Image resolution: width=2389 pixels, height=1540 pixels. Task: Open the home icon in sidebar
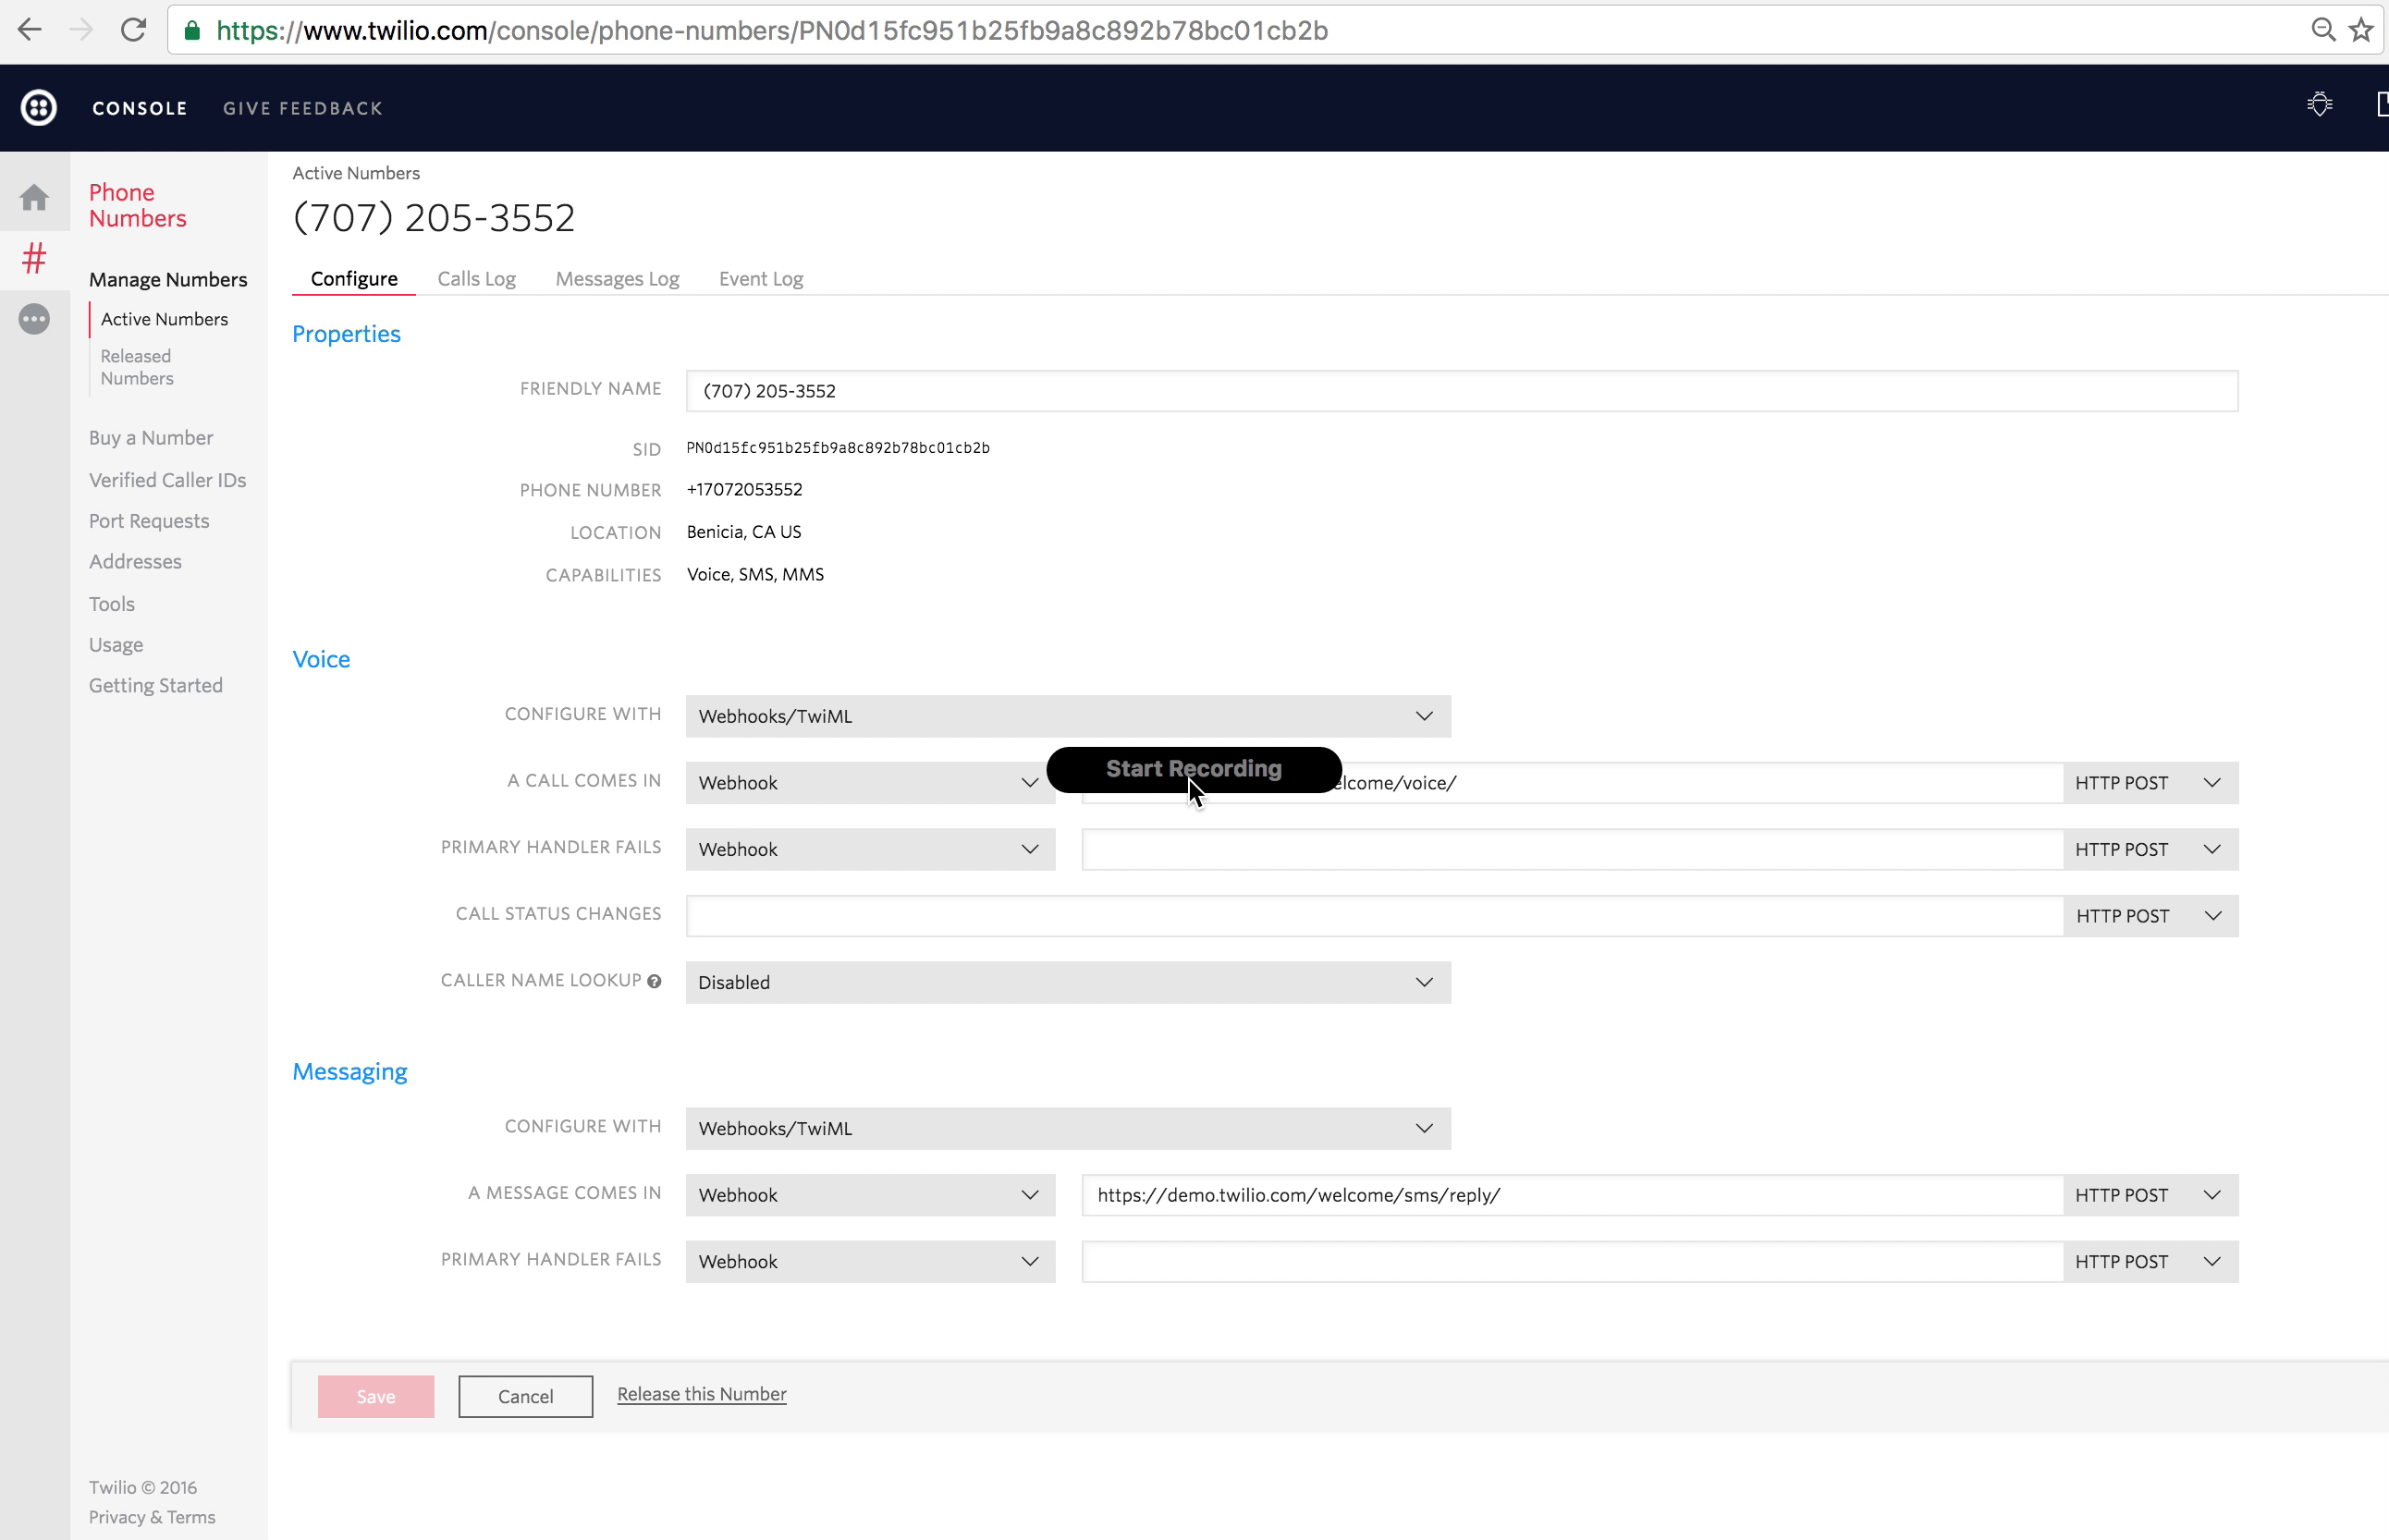pyautogui.click(x=34, y=198)
